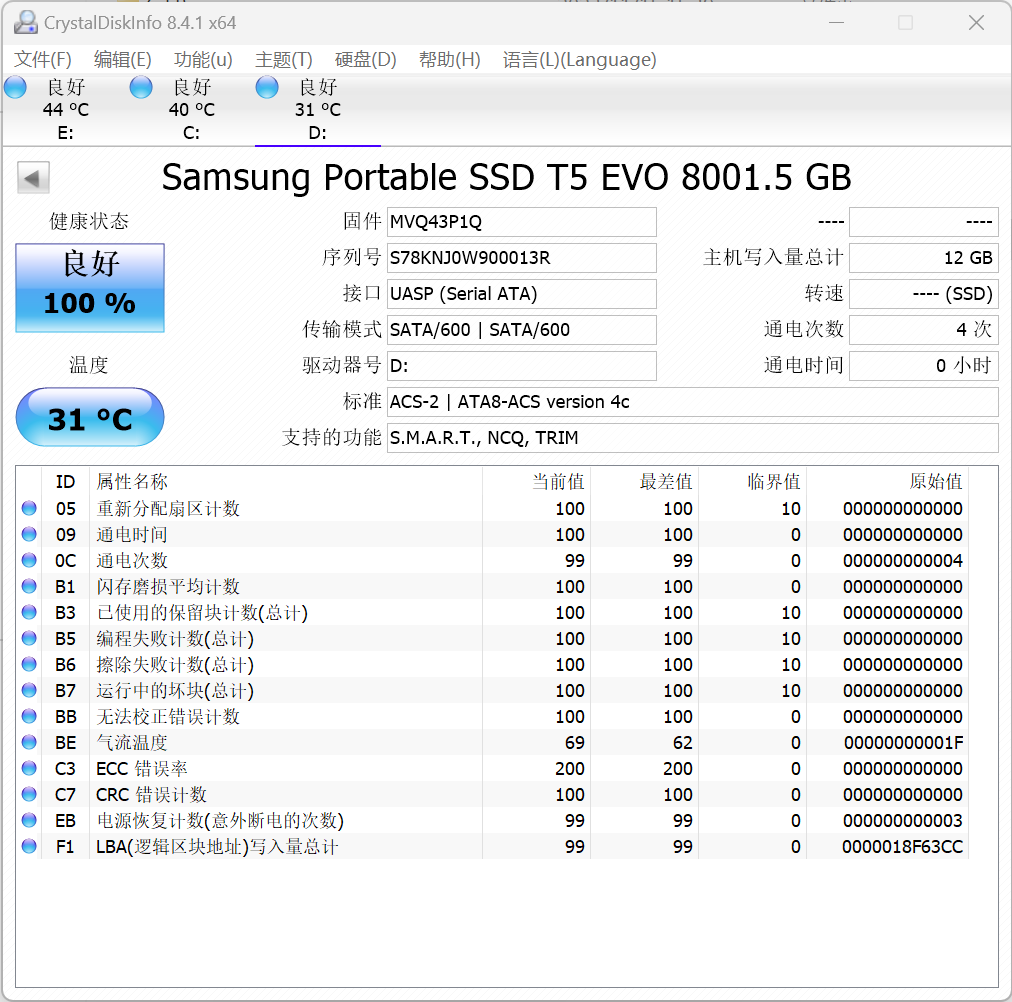Click the 31 °C temperature button
Screen dimensions: 1012x1002
(x=90, y=418)
